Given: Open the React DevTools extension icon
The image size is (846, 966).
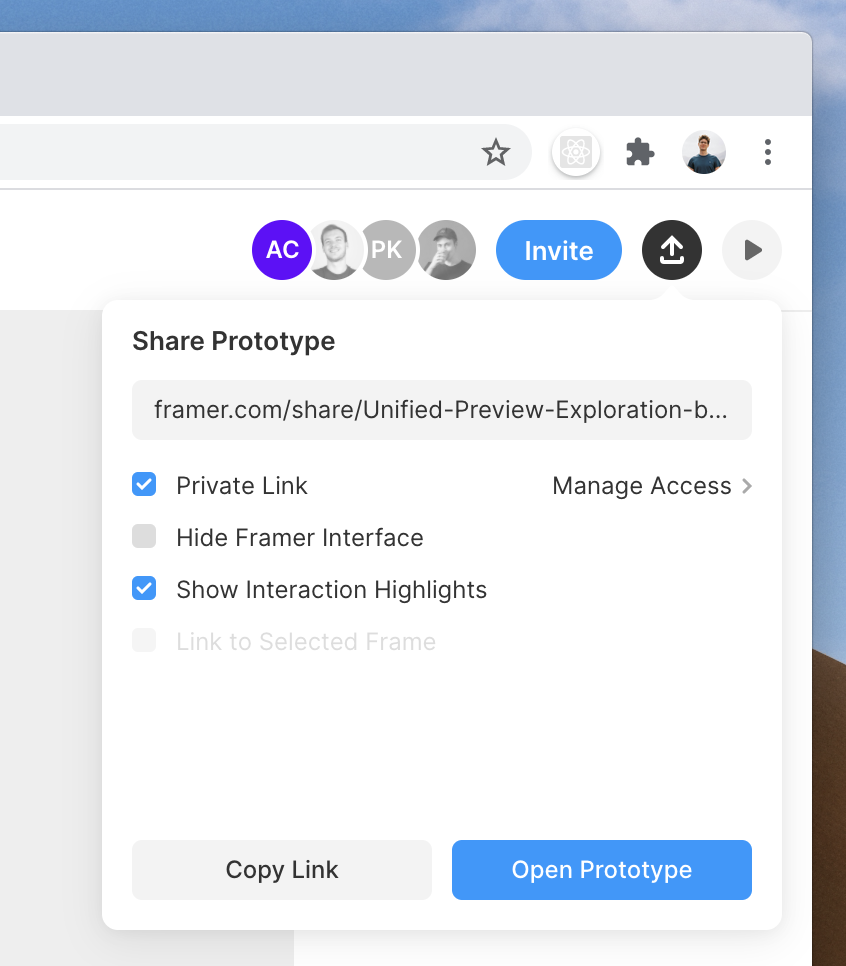Looking at the screenshot, I should [576, 152].
